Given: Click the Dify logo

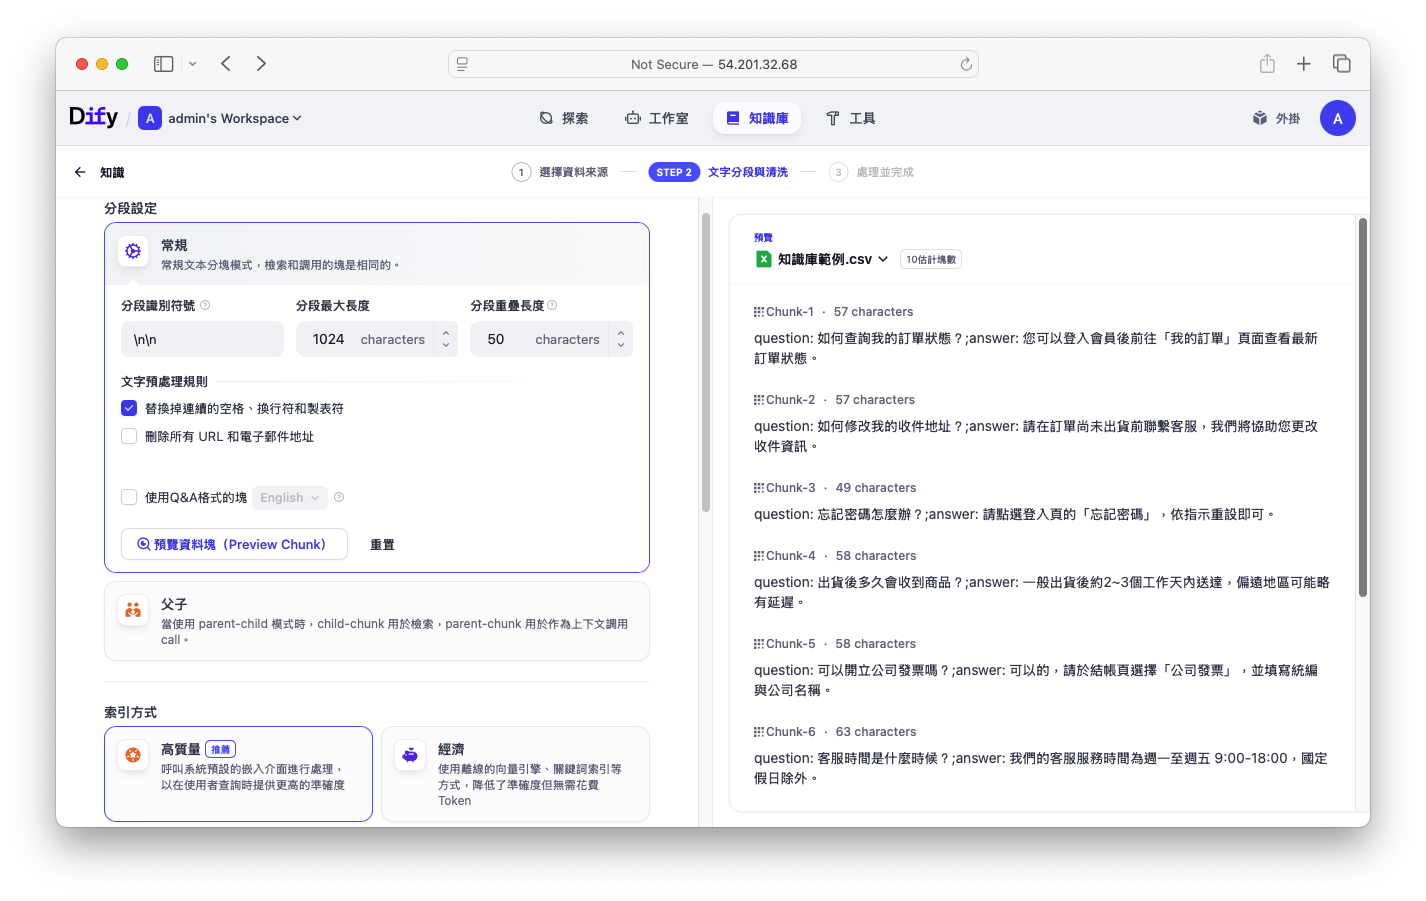Looking at the screenshot, I should 93,117.
